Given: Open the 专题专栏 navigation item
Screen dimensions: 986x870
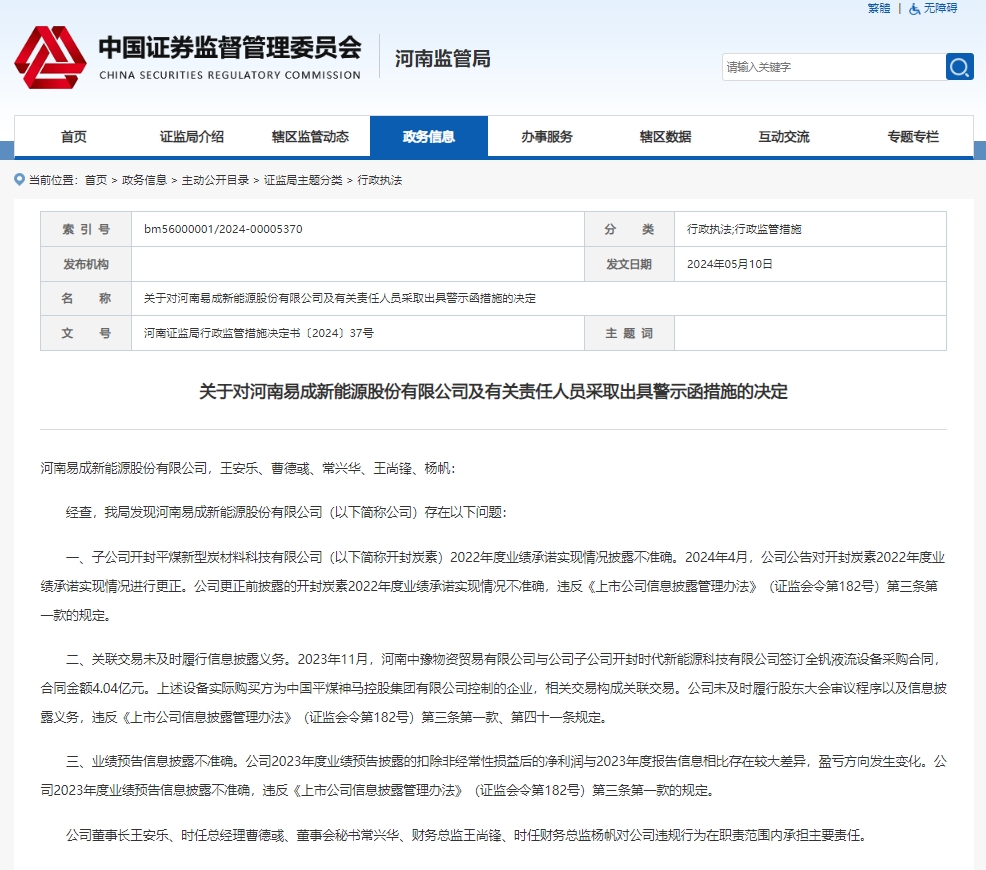Looking at the screenshot, I should pos(913,137).
